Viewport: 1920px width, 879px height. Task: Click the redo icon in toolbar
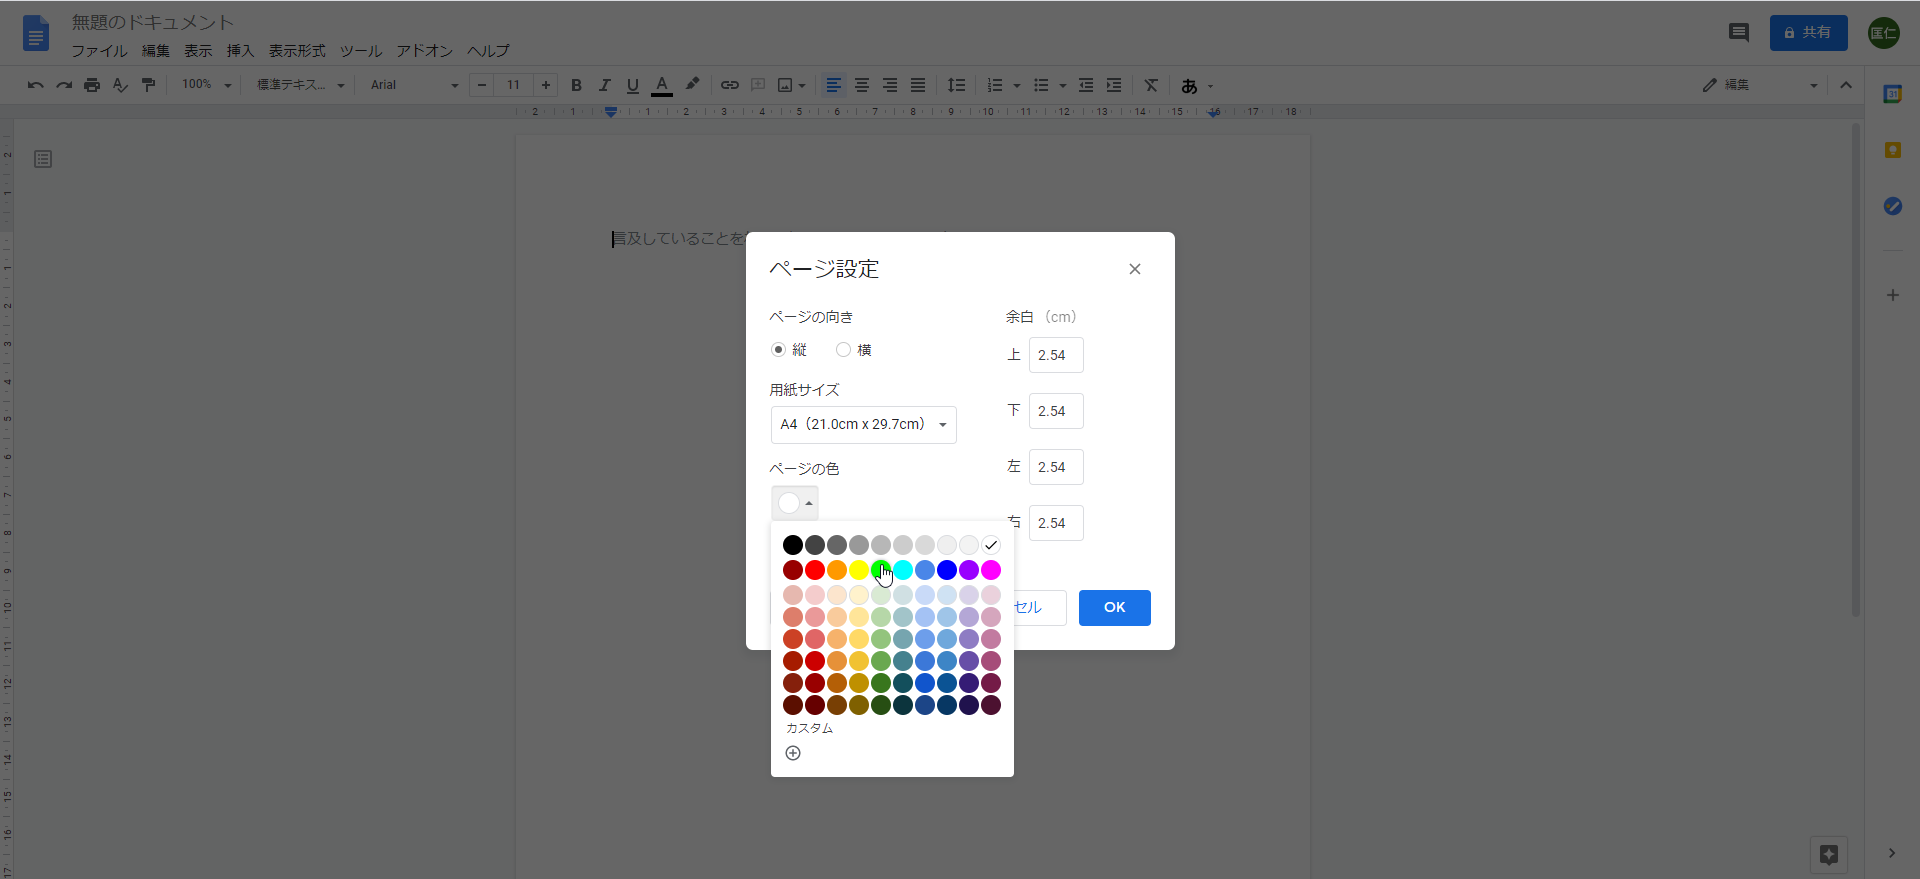point(64,85)
